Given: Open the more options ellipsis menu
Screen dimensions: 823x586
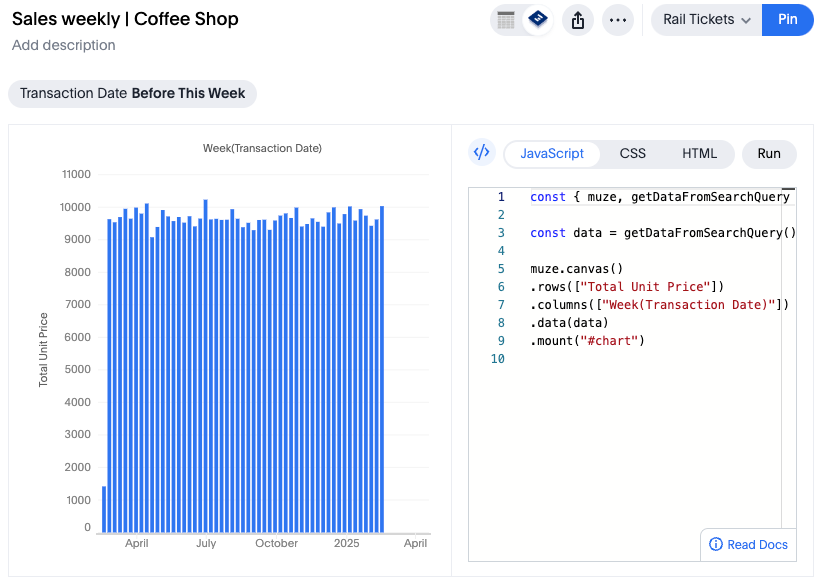Looking at the screenshot, I should coord(618,20).
